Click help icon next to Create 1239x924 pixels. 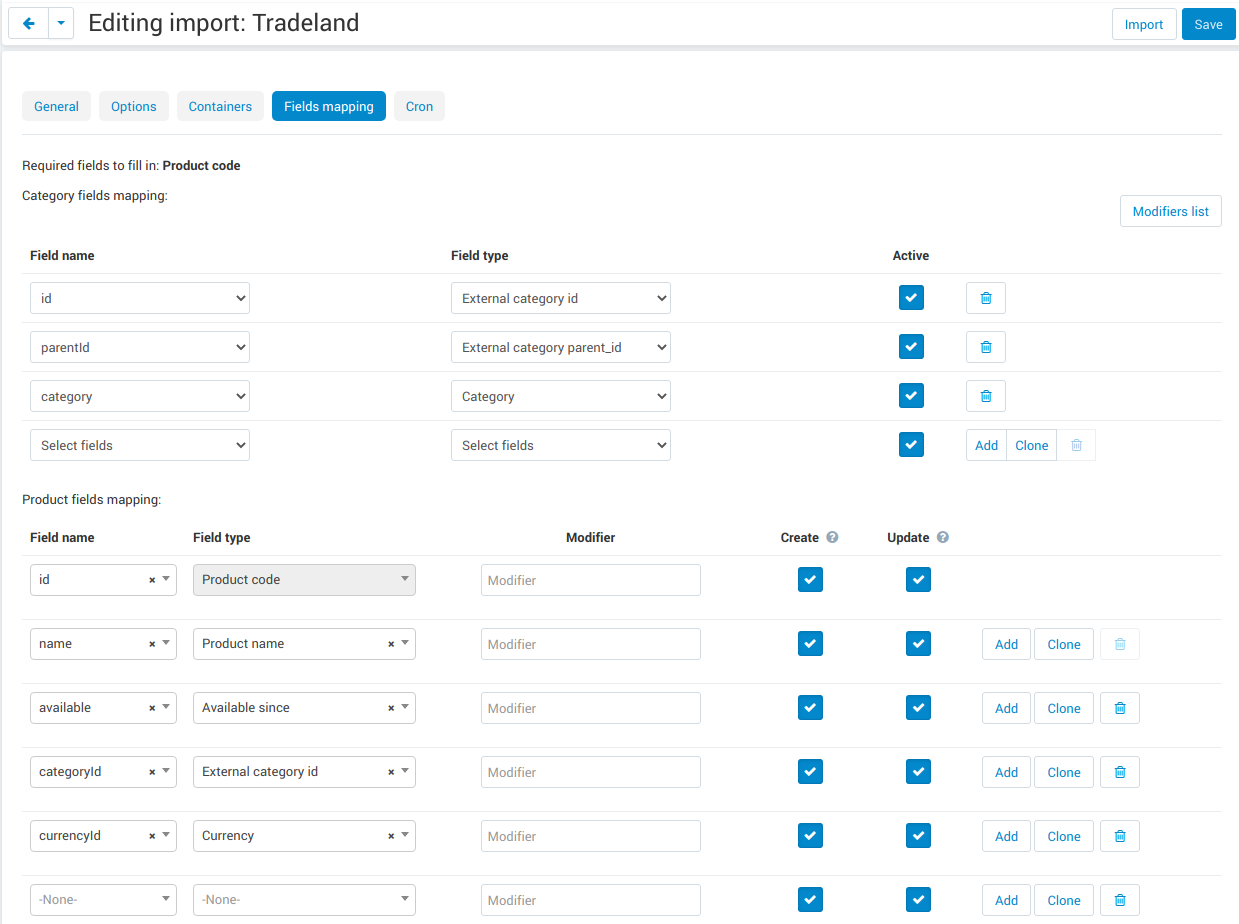coord(833,538)
